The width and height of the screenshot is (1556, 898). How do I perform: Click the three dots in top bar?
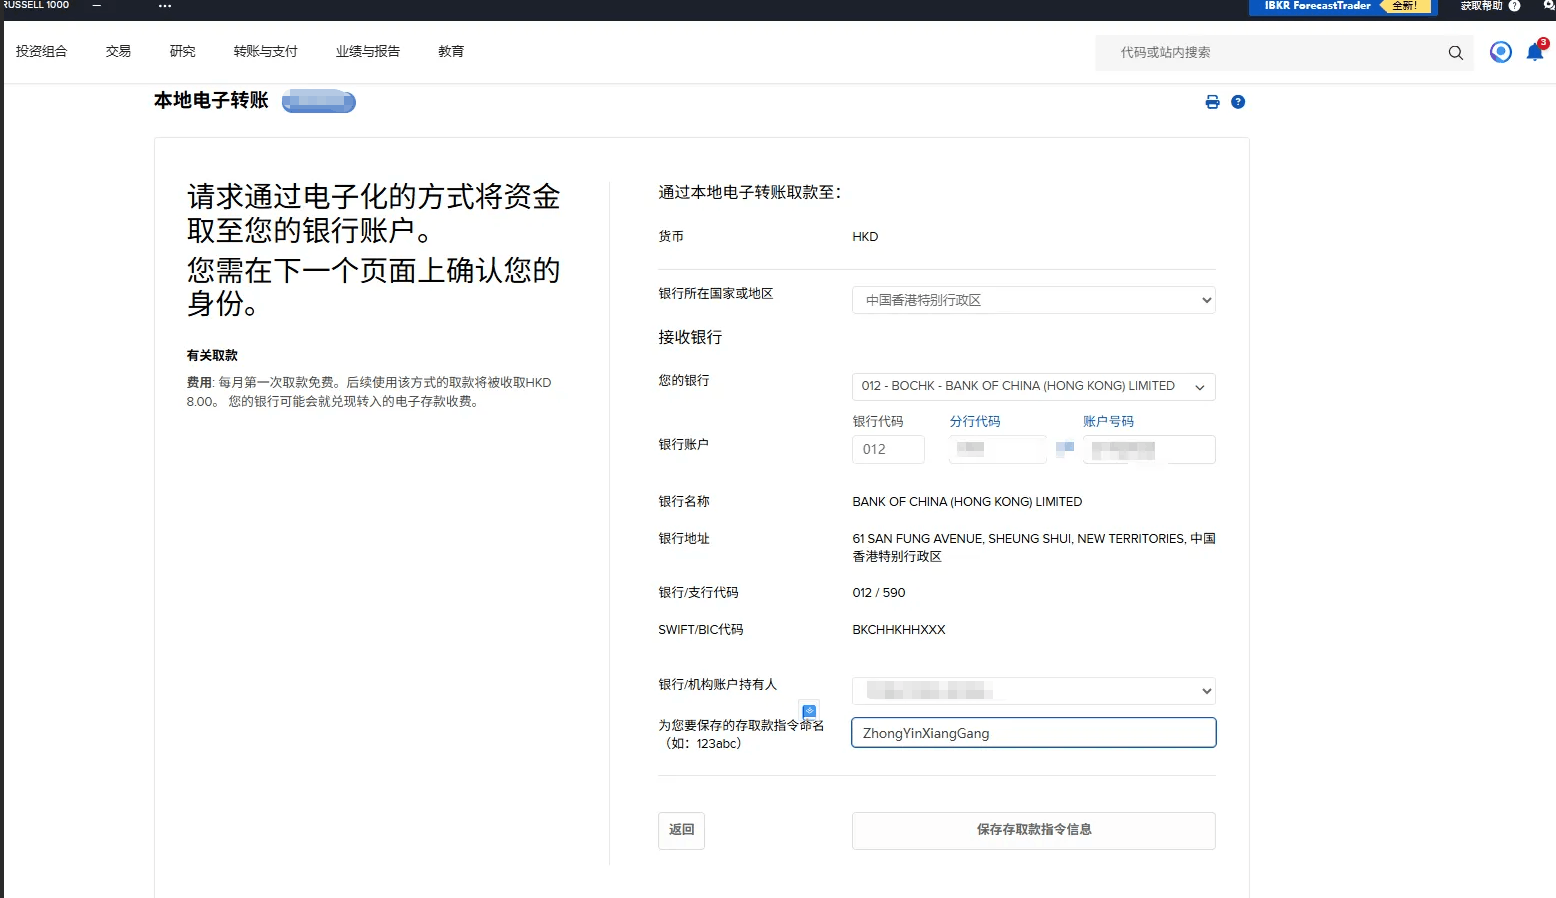coord(165,6)
